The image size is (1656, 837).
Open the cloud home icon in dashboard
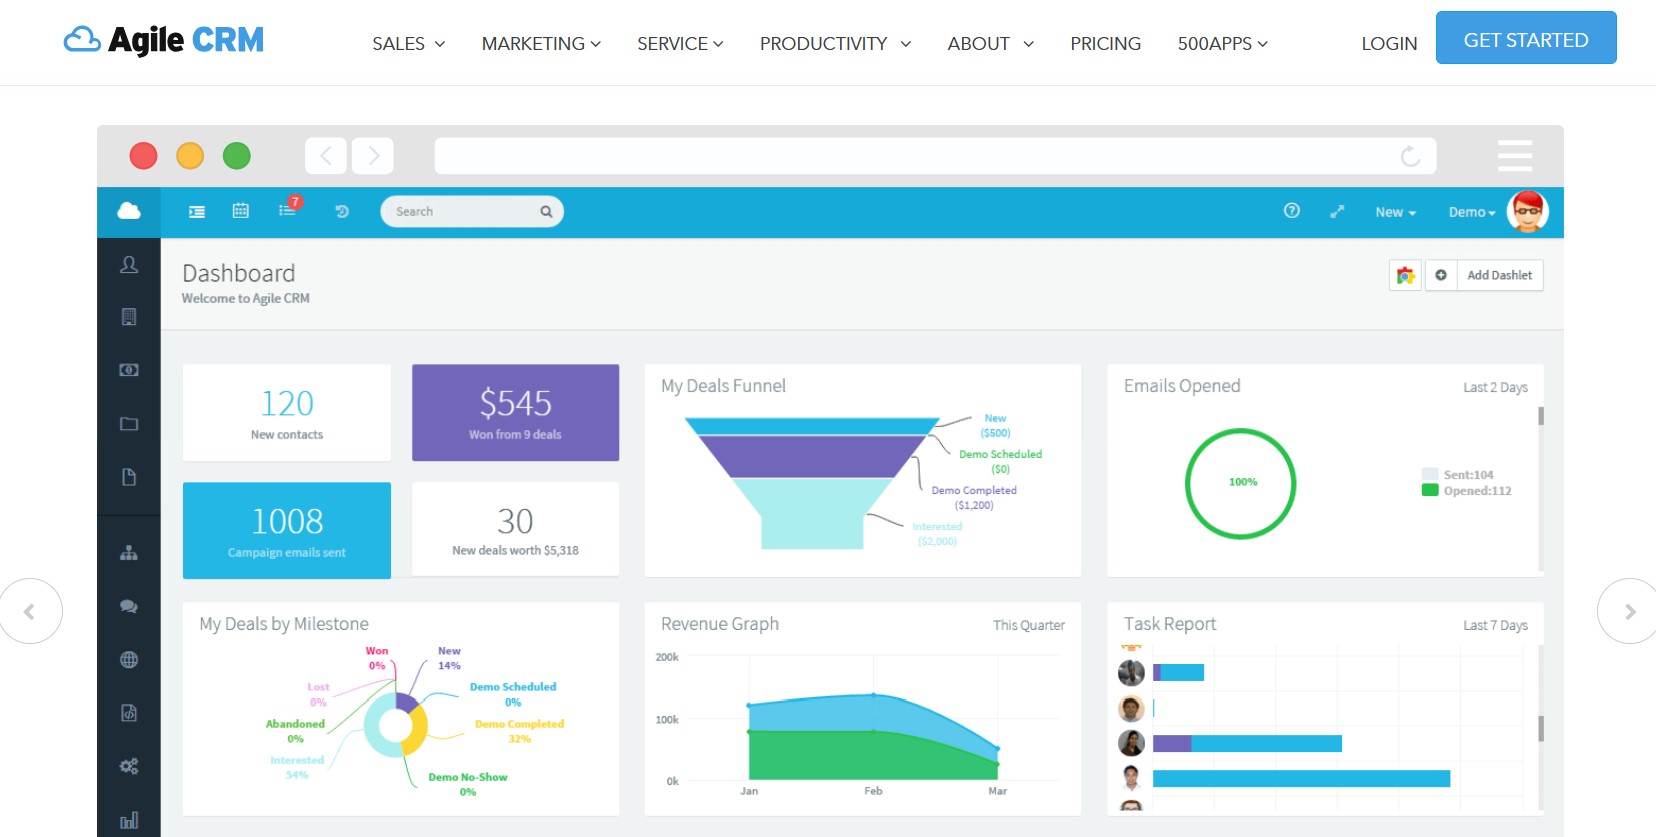click(x=129, y=211)
